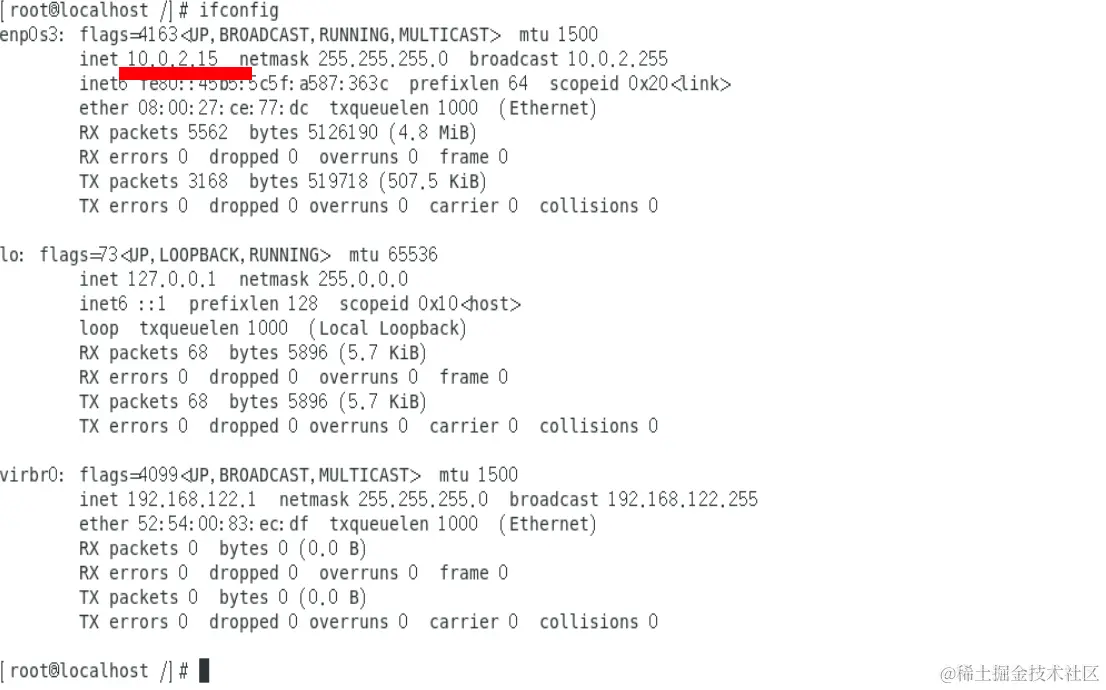Click the enp0s3 interface name
The width and height of the screenshot is (1106, 690).
(32, 35)
